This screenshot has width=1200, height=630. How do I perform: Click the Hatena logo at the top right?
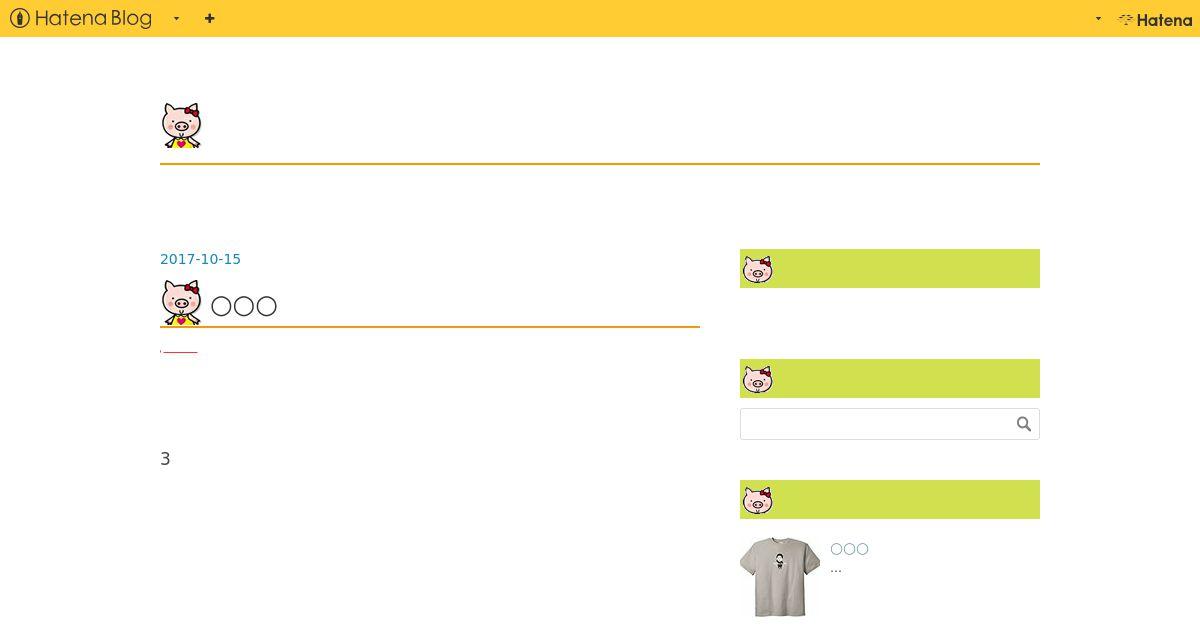click(x=1155, y=19)
